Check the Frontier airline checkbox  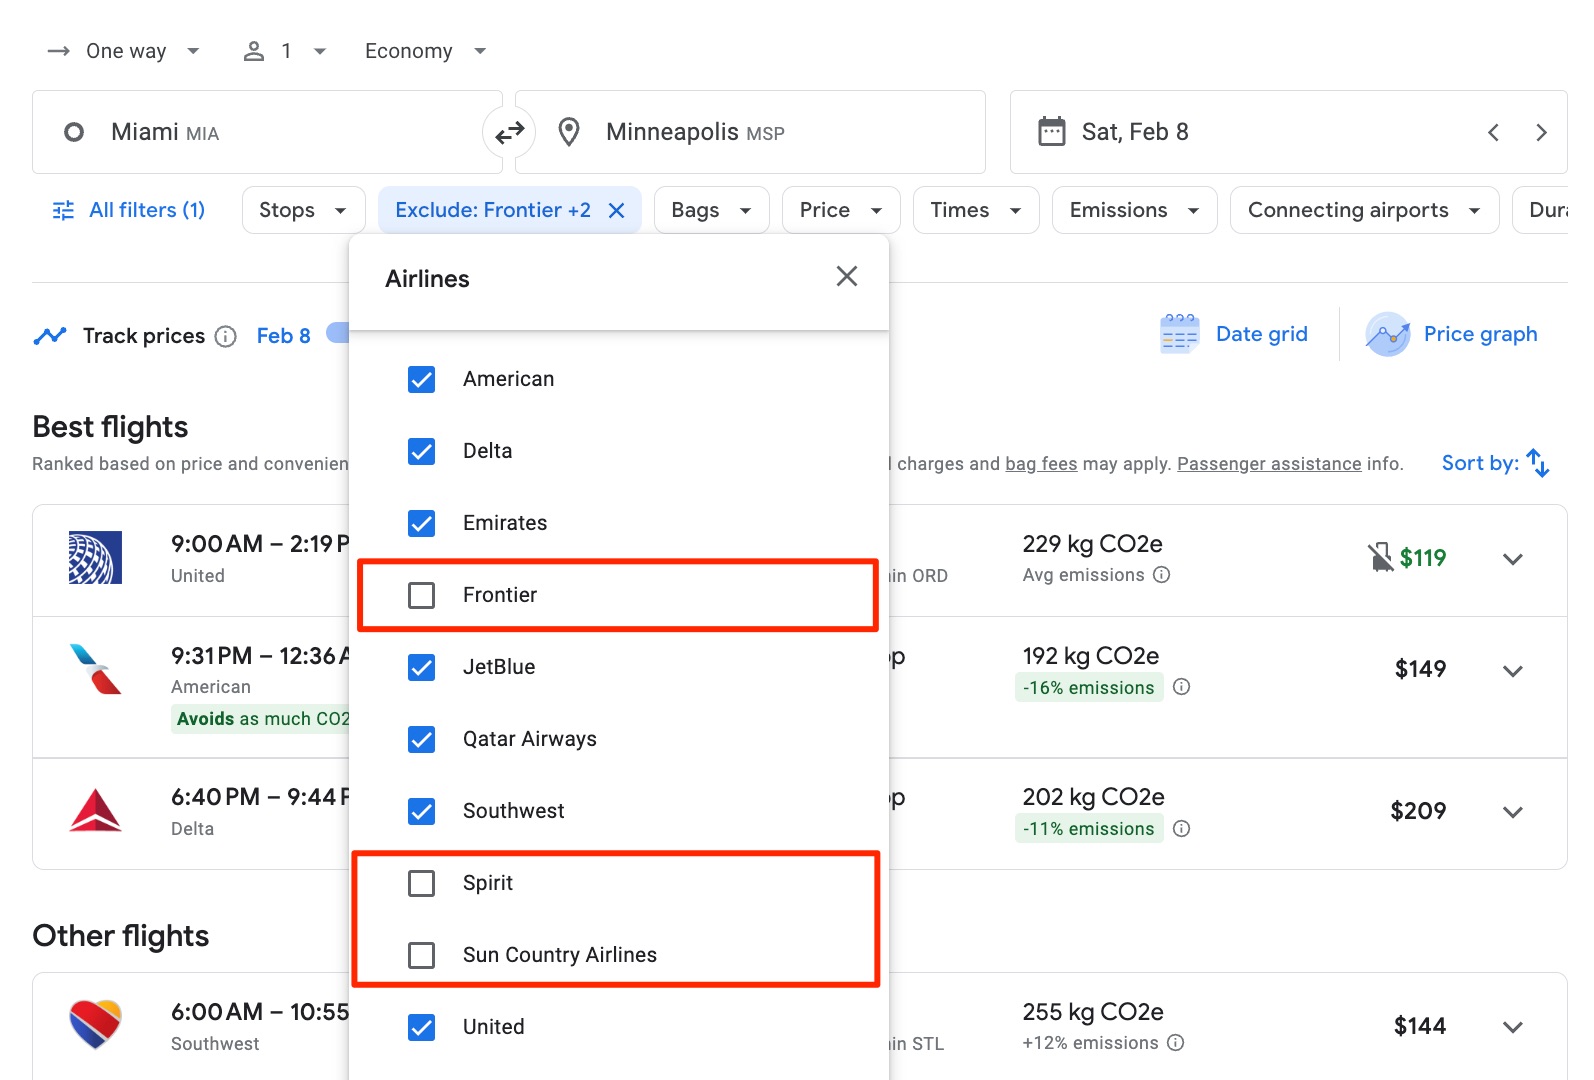click(422, 595)
